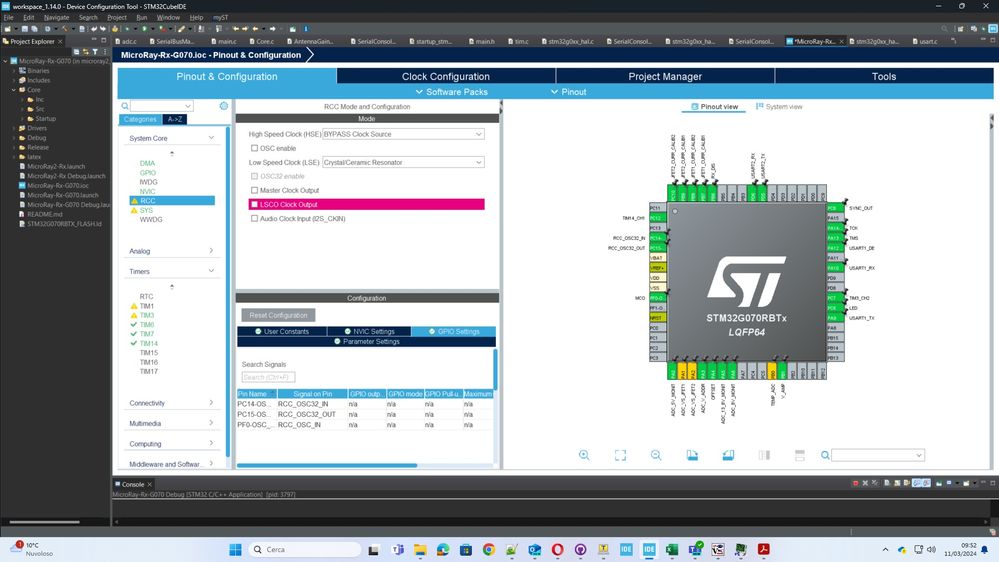This screenshot has height=562, width=999.
Task: Toggle the Master Clock Output checkbox
Action: pos(254,190)
